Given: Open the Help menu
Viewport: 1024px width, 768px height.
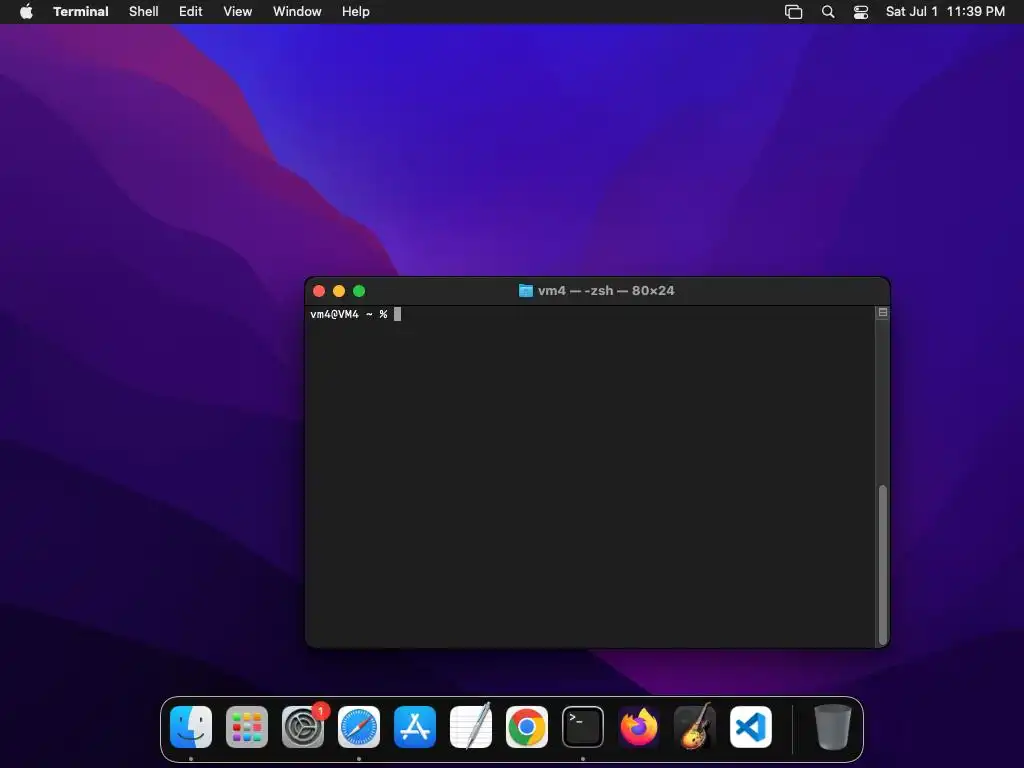Looking at the screenshot, I should pos(356,12).
